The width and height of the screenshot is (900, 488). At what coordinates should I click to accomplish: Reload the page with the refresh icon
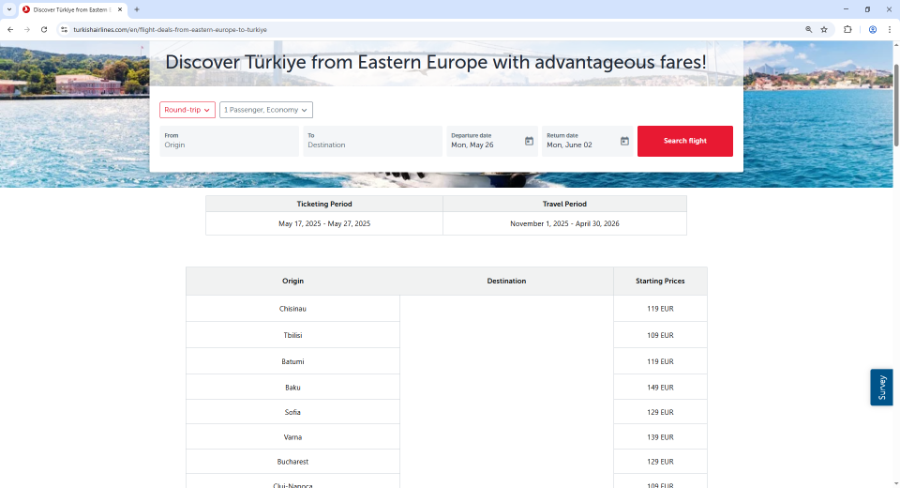44,29
